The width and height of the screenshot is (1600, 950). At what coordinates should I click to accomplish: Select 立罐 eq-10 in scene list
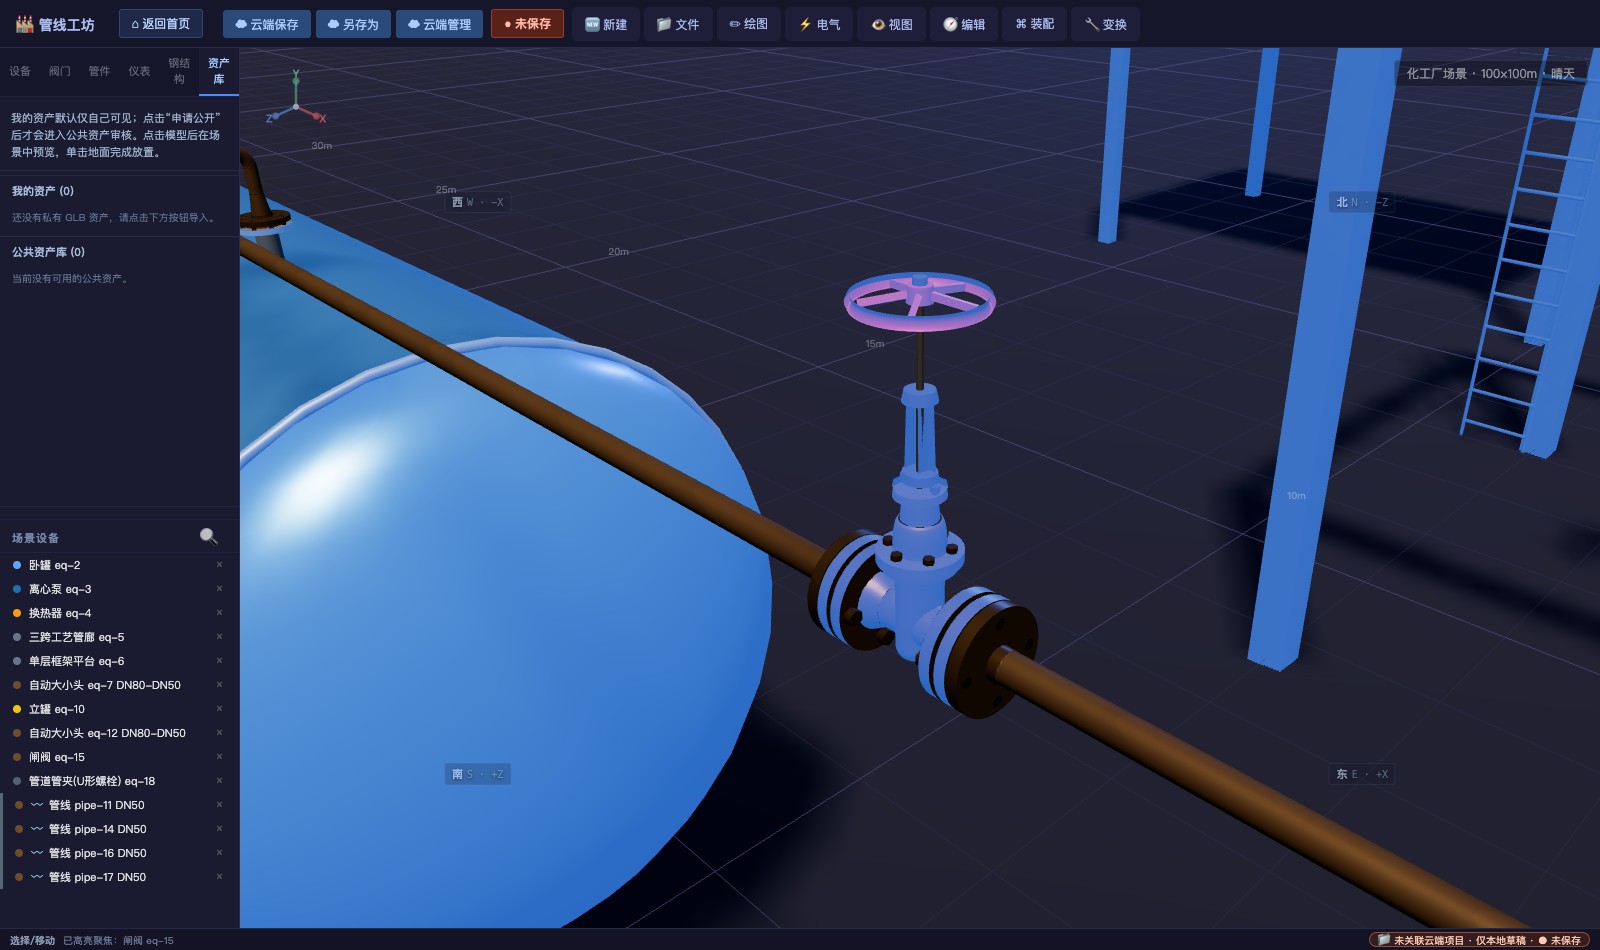pos(119,709)
